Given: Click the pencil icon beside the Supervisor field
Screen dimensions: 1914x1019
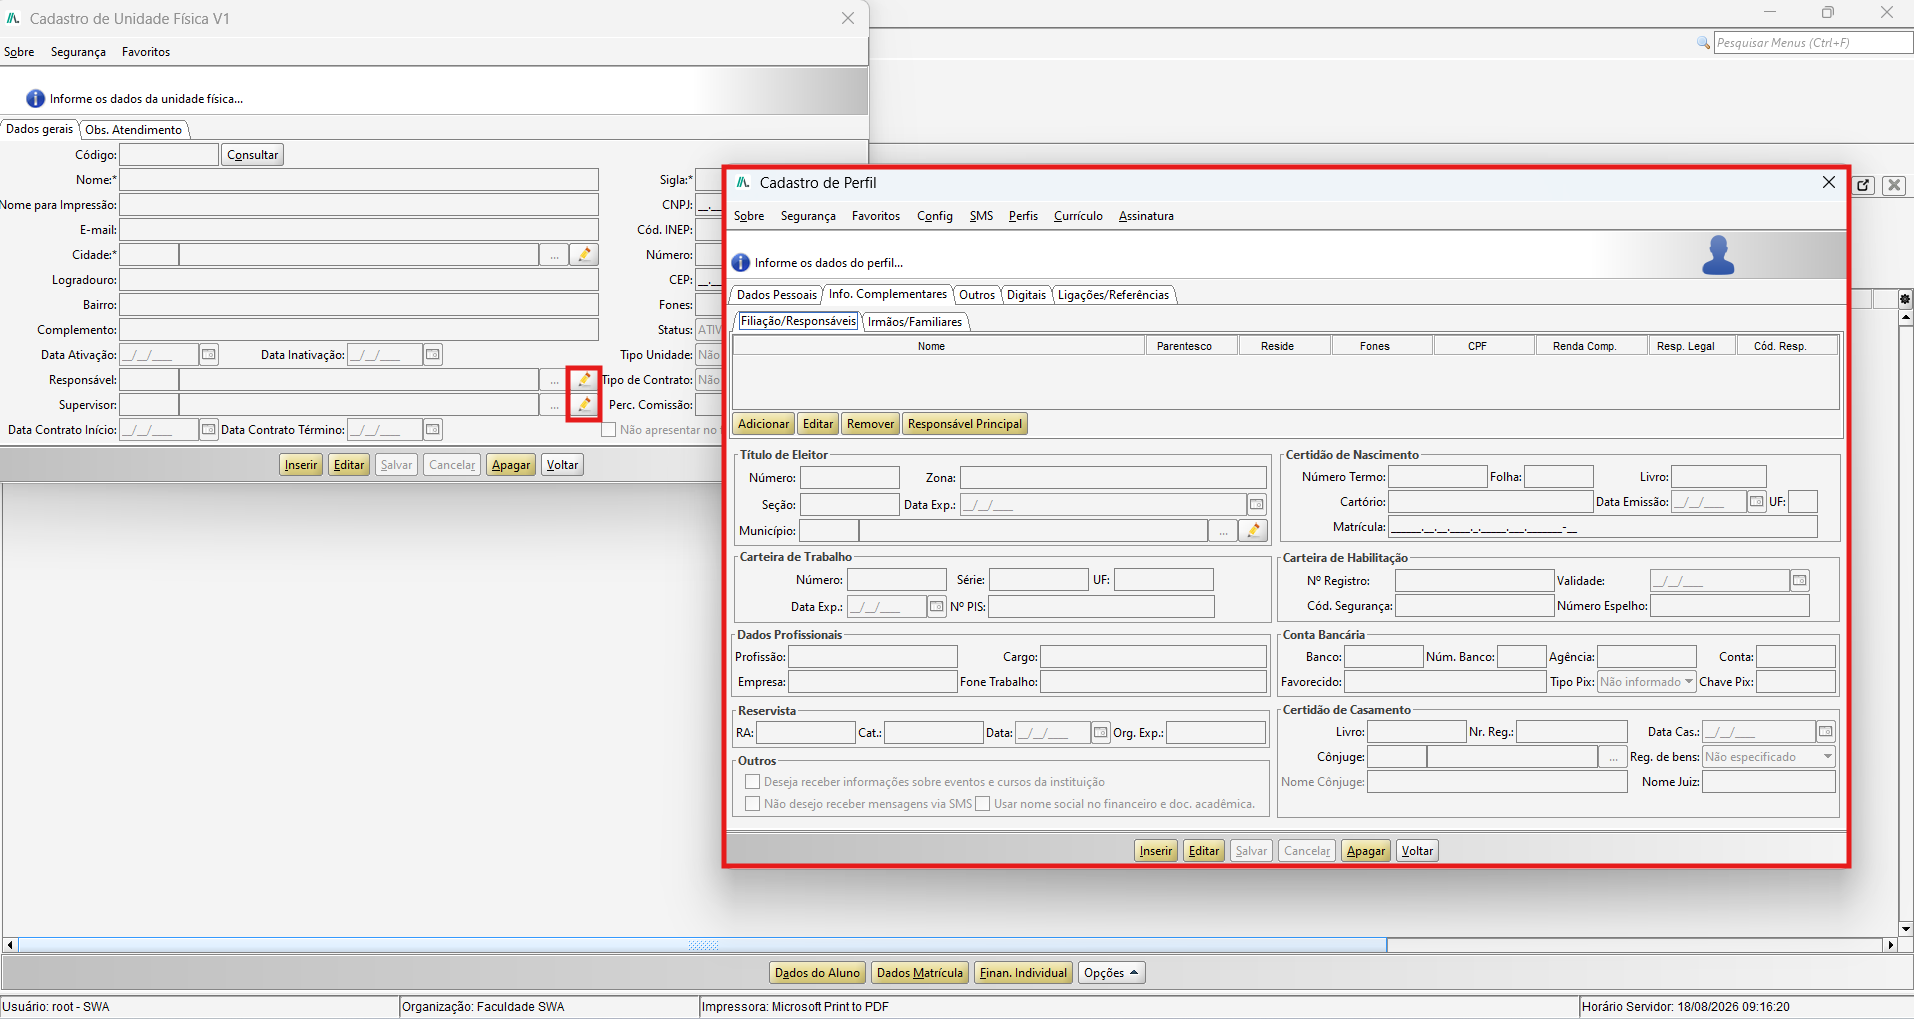Looking at the screenshot, I should [x=584, y=405].
